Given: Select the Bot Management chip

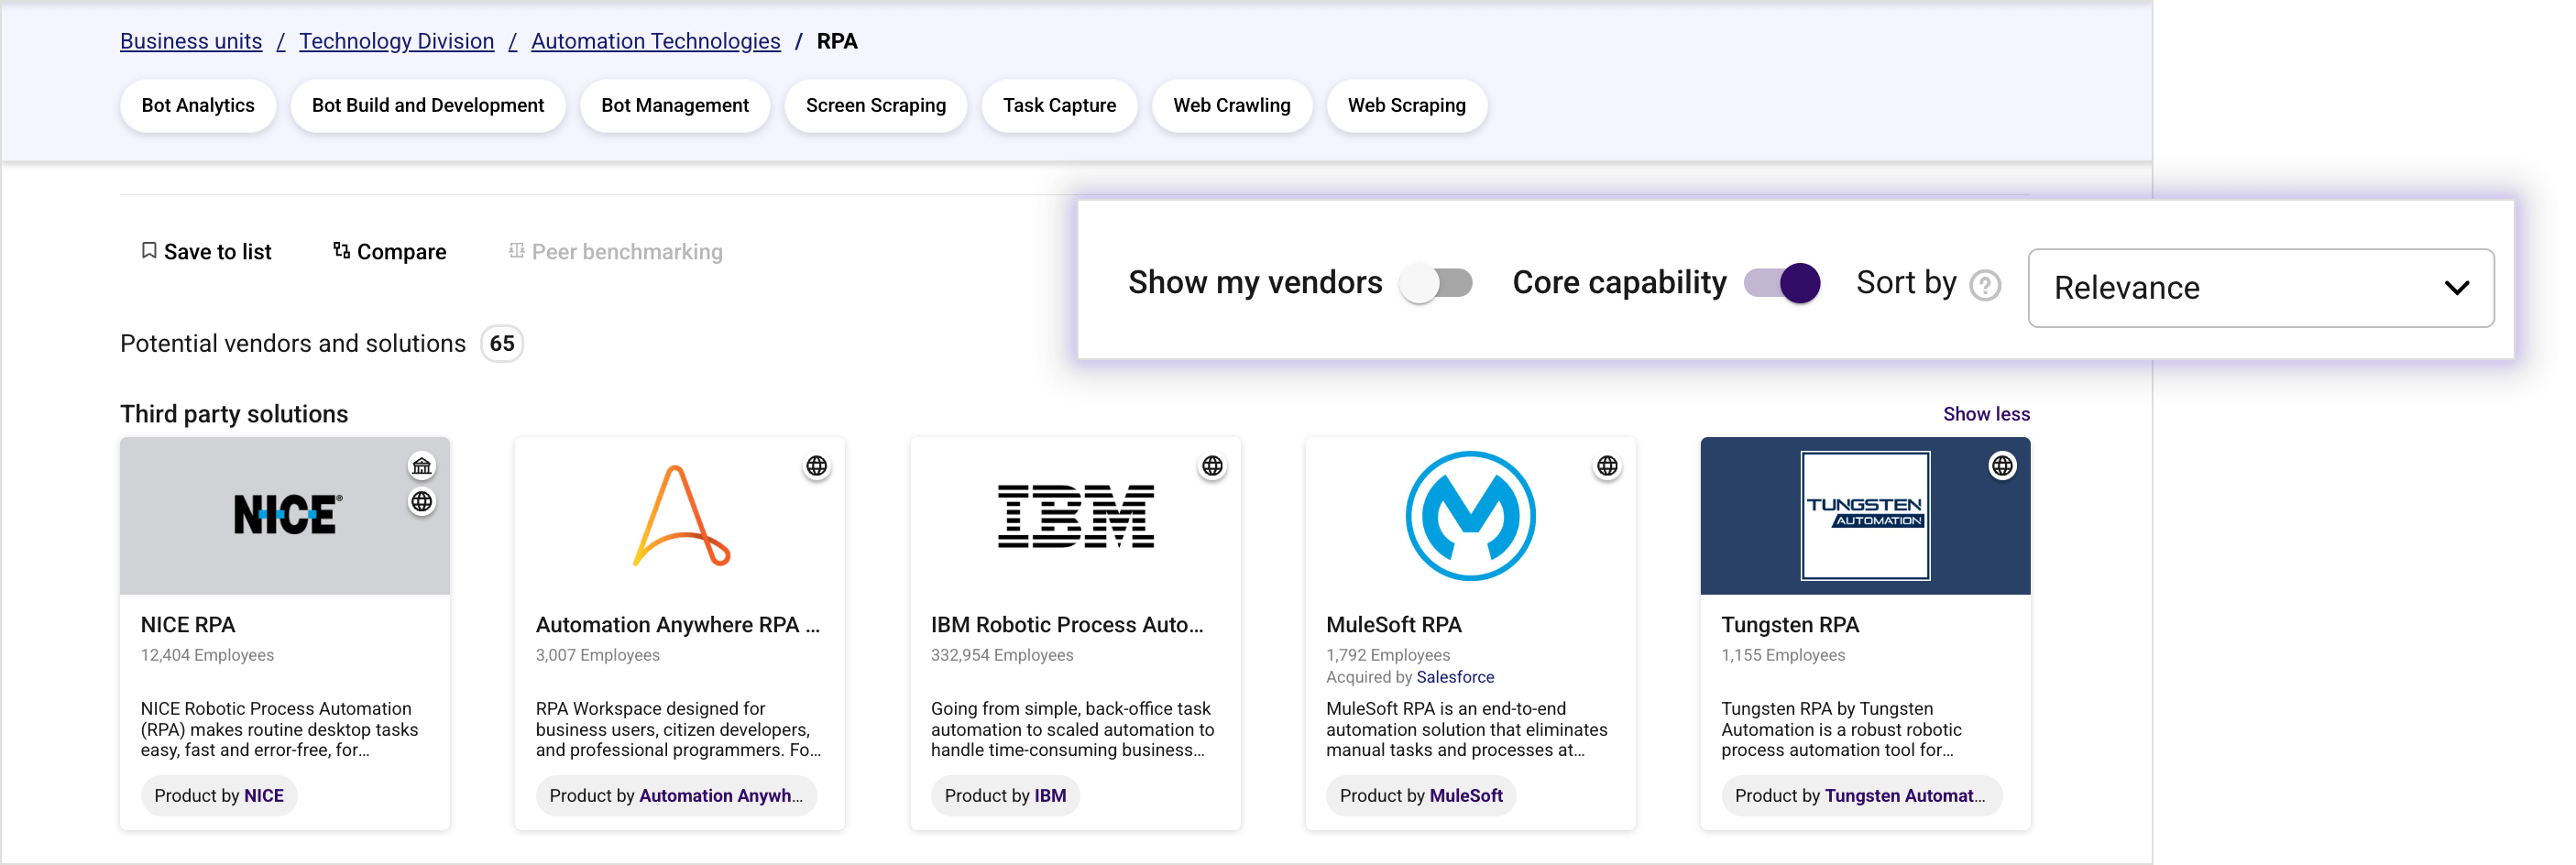Looking at the screenshot, I should 675,106.
